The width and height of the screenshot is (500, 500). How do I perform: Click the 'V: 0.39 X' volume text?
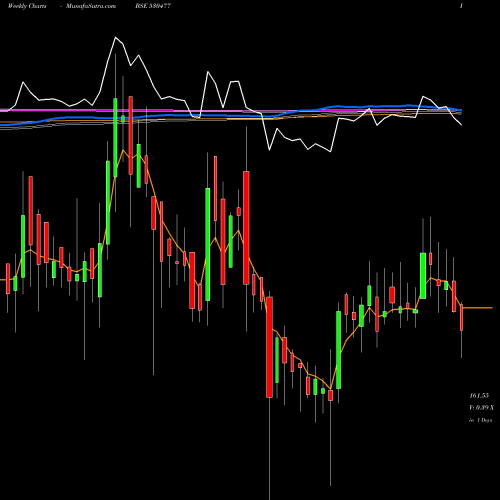pyautogui.click(x=481, y=408)
